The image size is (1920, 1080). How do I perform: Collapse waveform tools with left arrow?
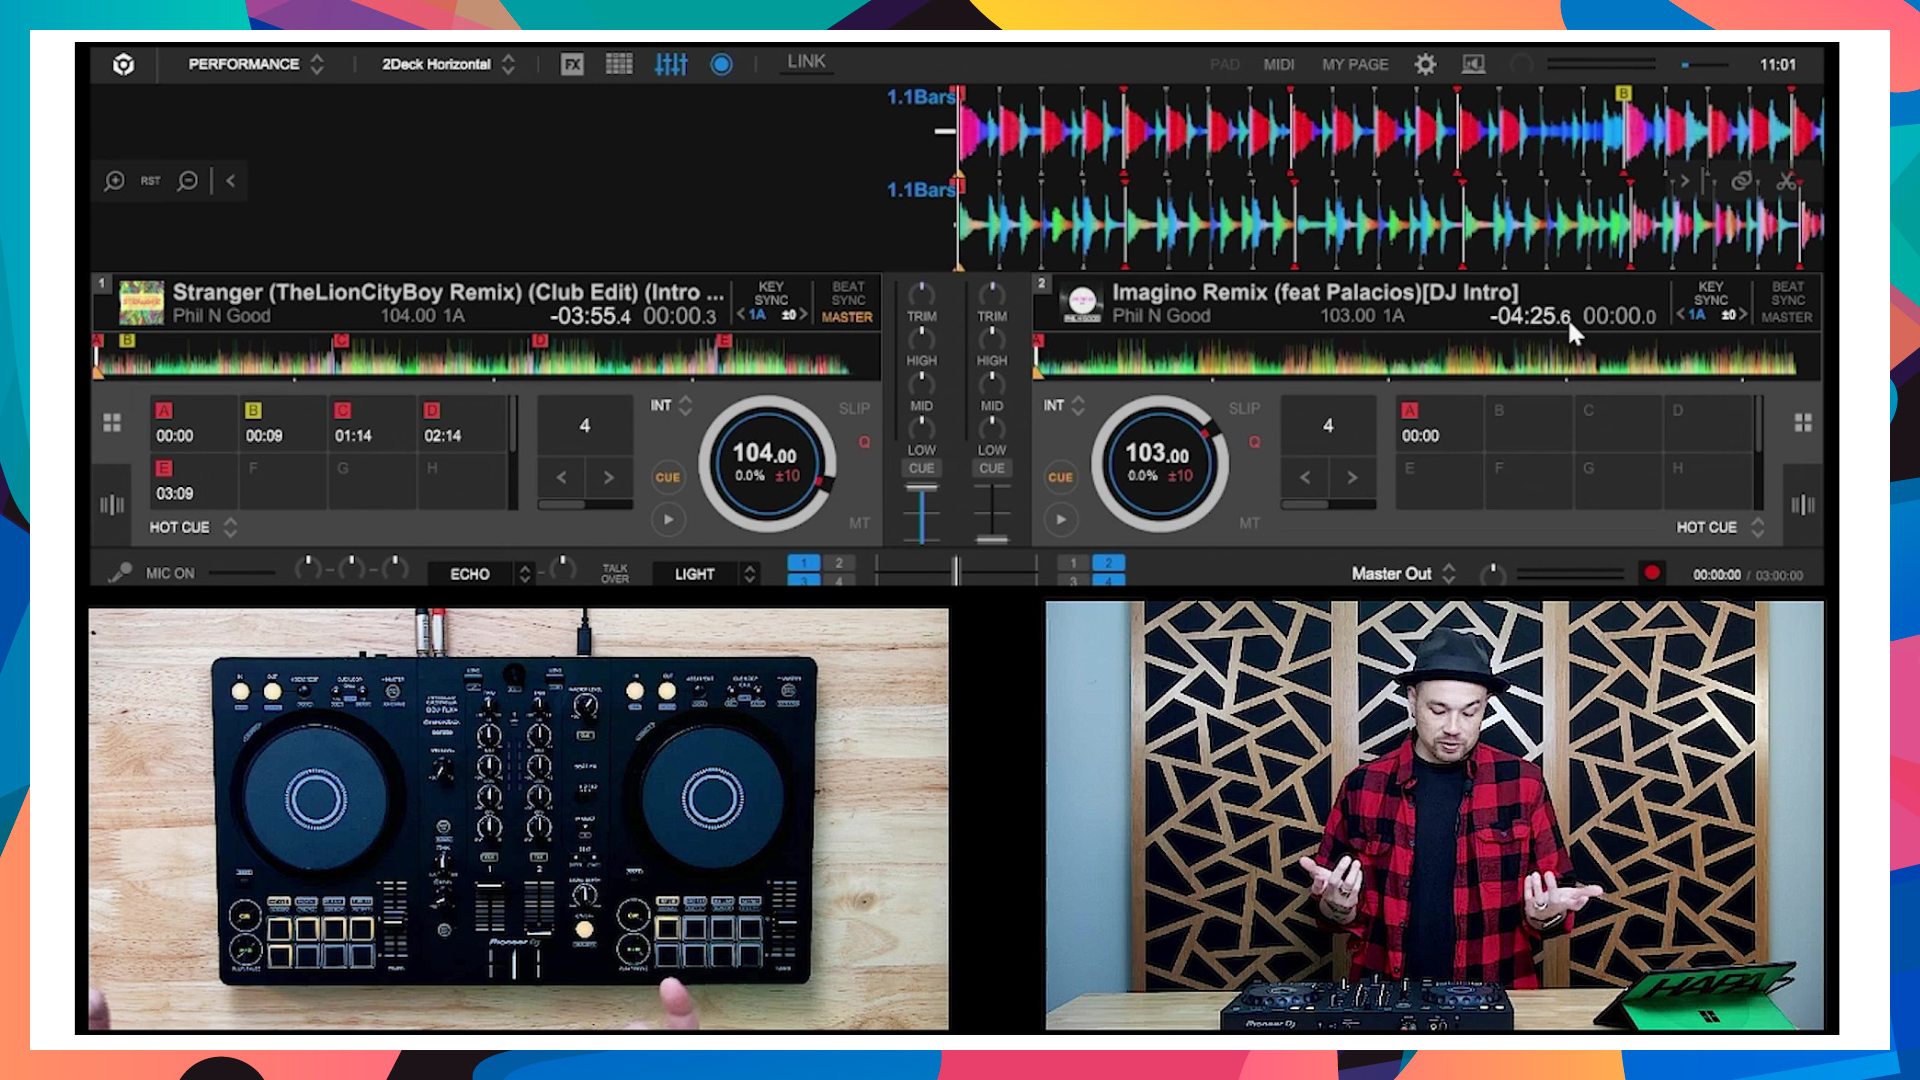pos(231,181)
